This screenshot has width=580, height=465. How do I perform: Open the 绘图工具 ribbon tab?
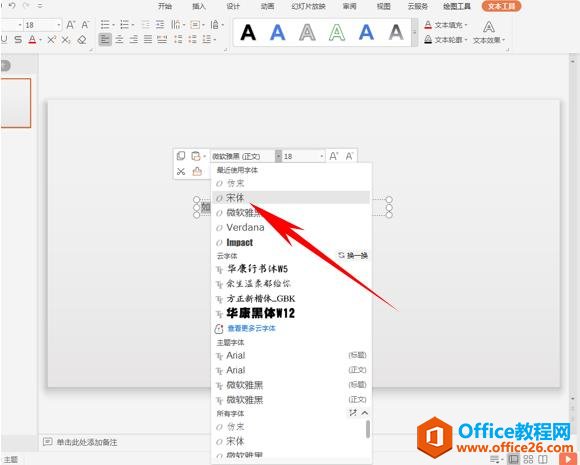(457, 6)
